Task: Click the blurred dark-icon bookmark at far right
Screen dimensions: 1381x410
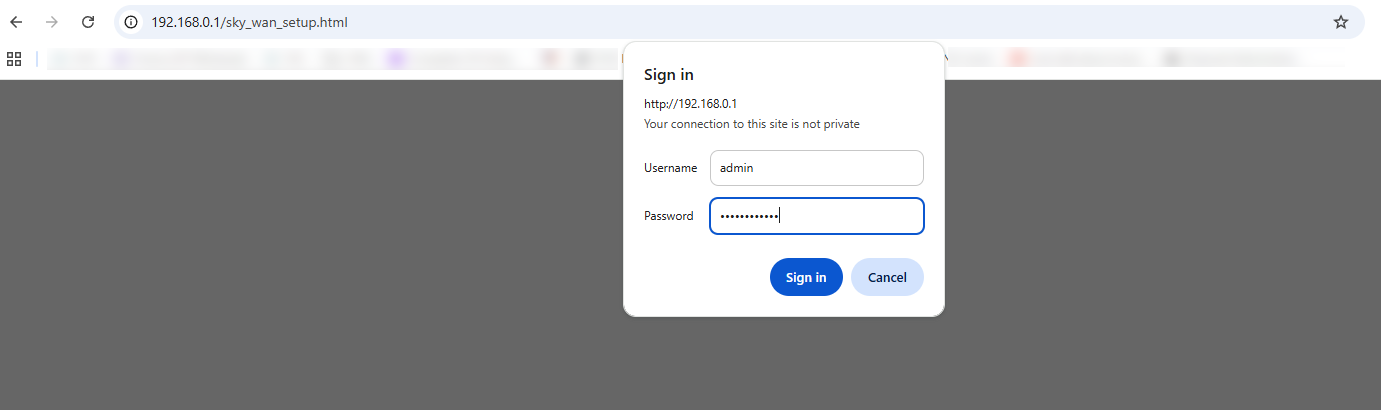Action: (x=1170, y=59)
